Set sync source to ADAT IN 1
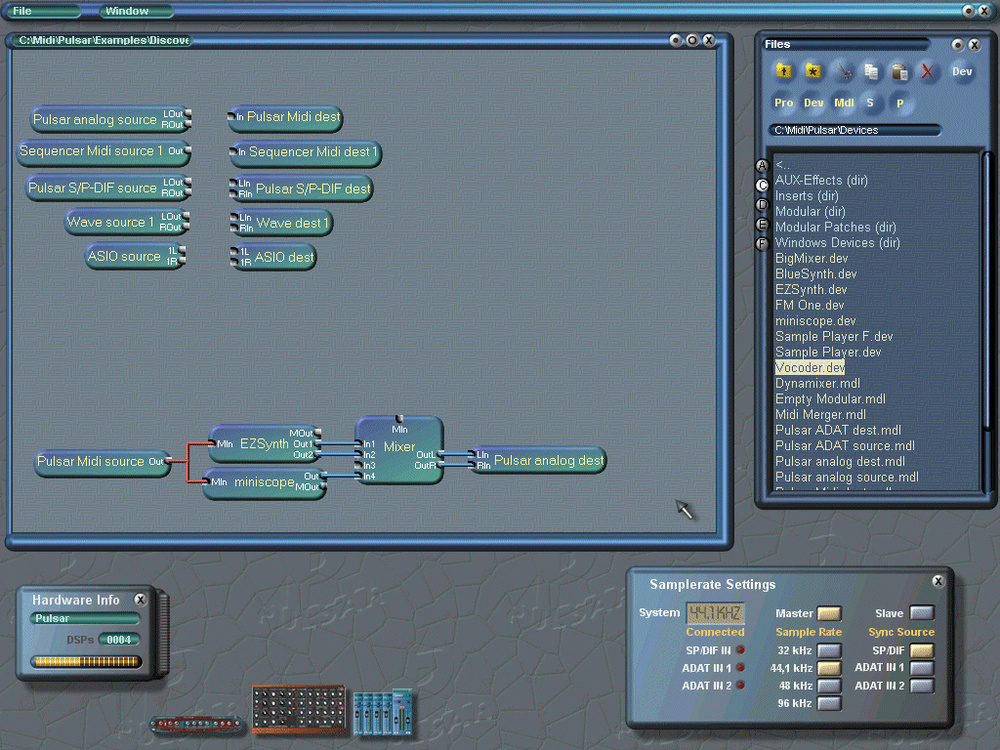 click(x=921, y=668)
